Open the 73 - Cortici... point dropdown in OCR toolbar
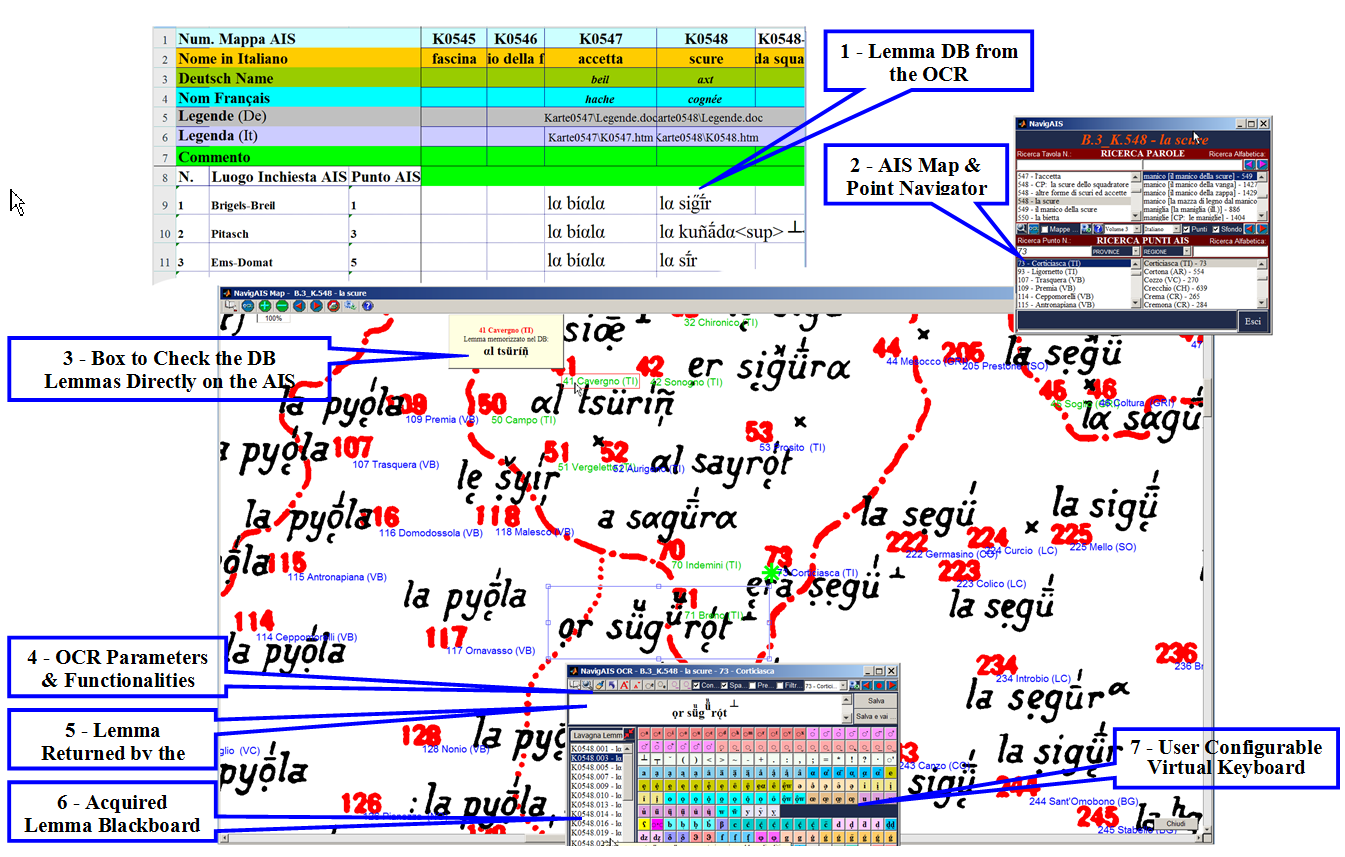1345x857 pixels. tap(825, 685)
